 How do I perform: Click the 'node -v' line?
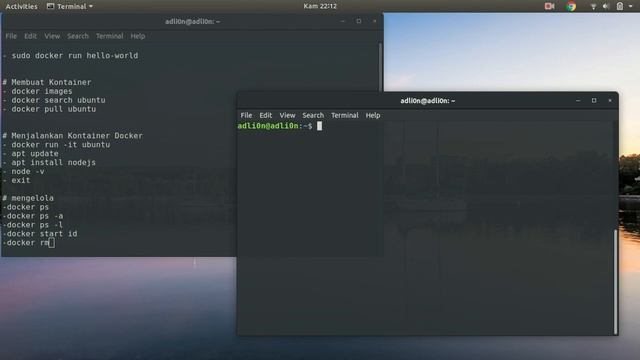(x=28, y=172)
